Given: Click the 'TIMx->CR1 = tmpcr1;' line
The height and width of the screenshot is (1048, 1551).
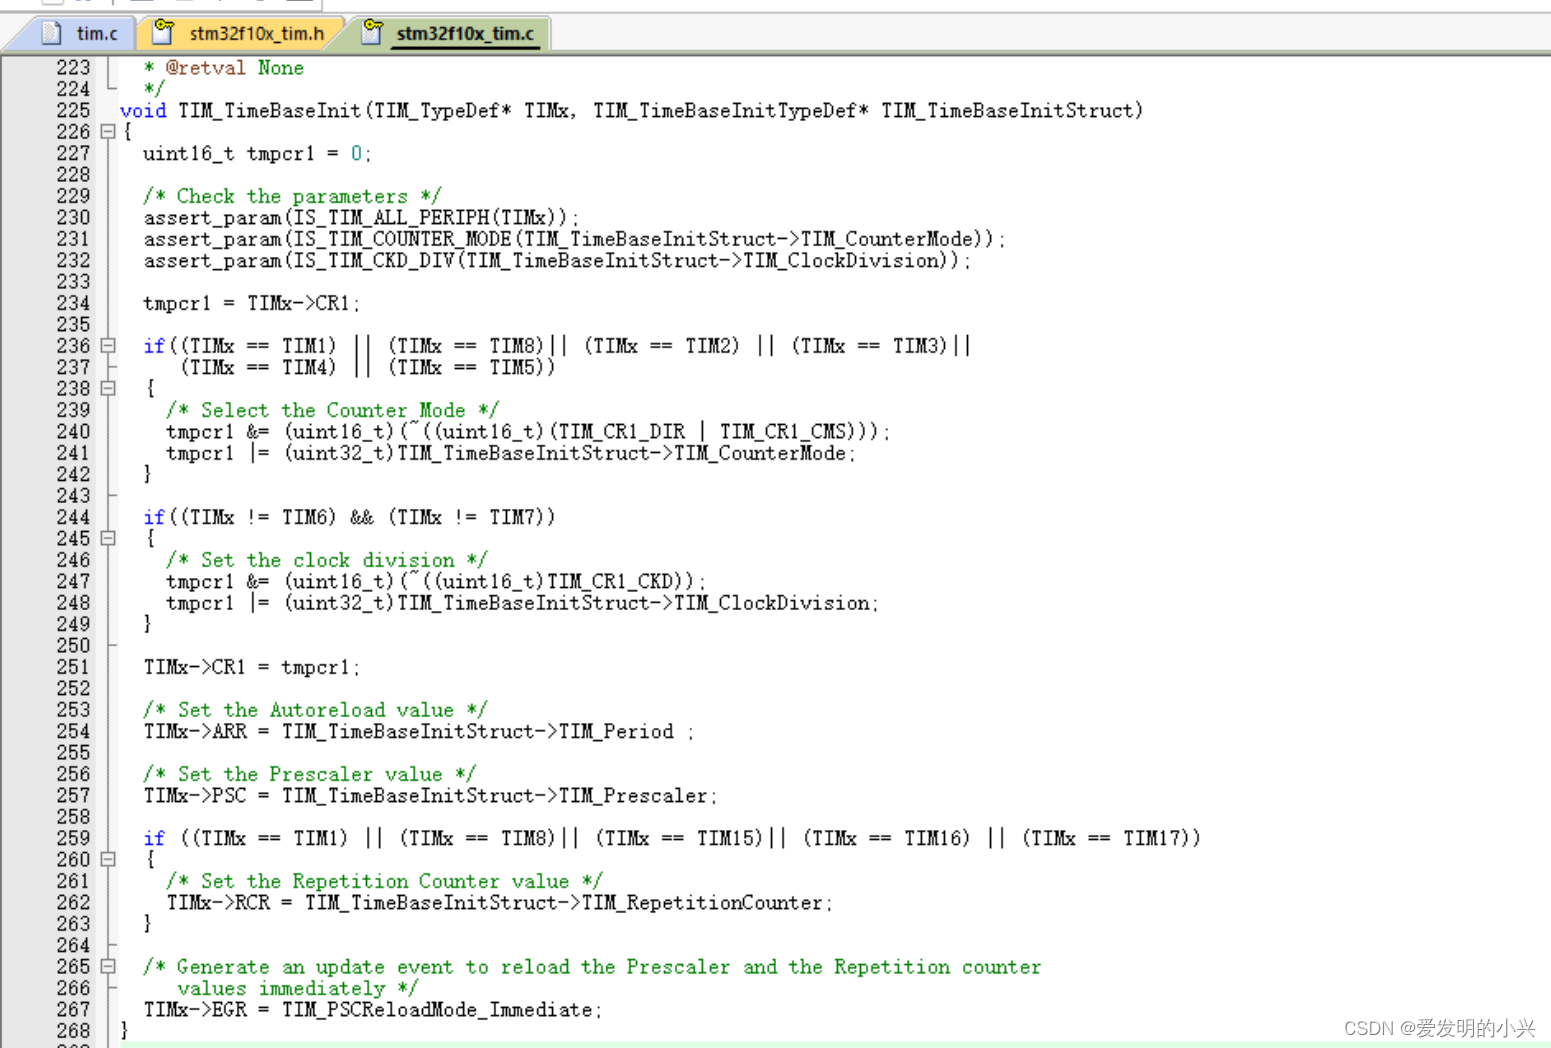Looking at the screenshot, I should click(x=251, y=668).
